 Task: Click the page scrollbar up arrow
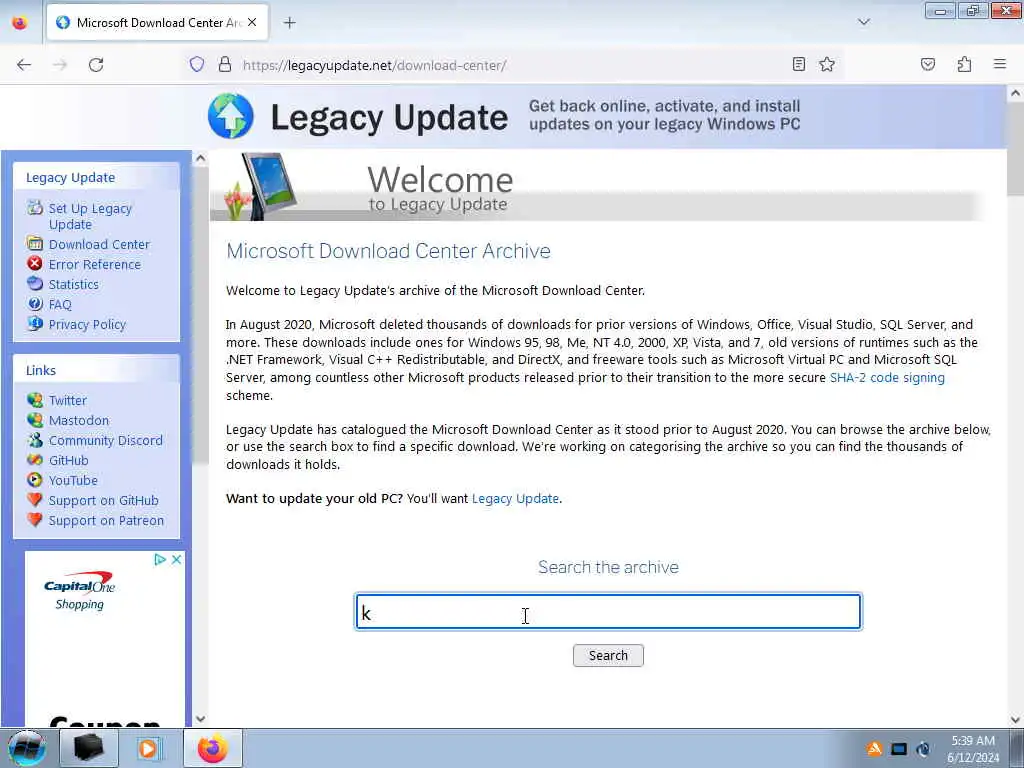tap(1016, 93)
